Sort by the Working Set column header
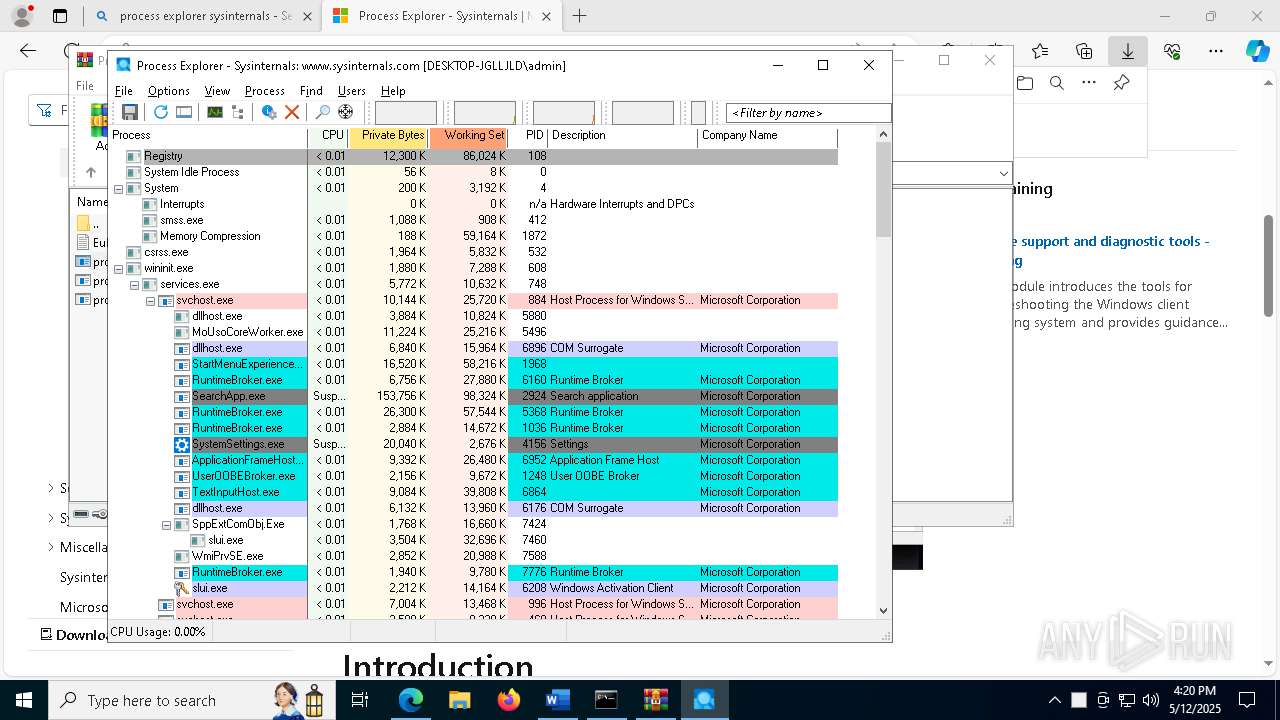 (468, 136)
